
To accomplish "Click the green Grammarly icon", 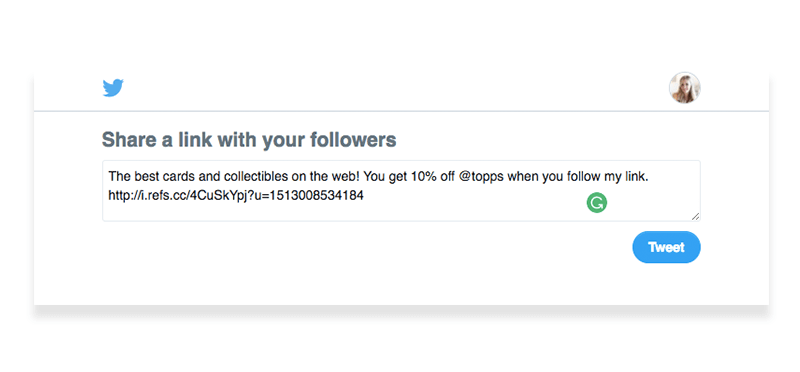I will tap(596, 203).
